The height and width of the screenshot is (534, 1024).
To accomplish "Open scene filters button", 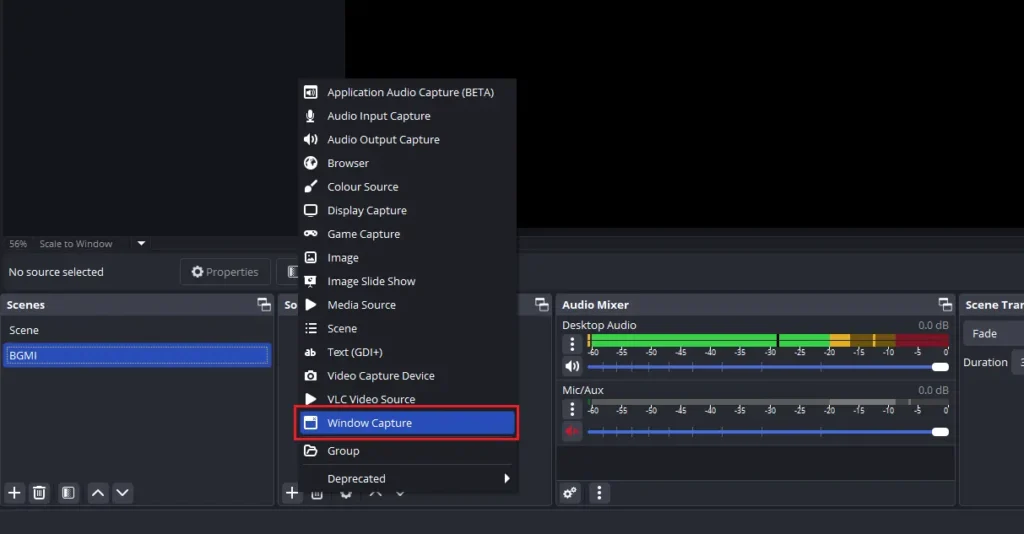I will click(x=68, y=493).
